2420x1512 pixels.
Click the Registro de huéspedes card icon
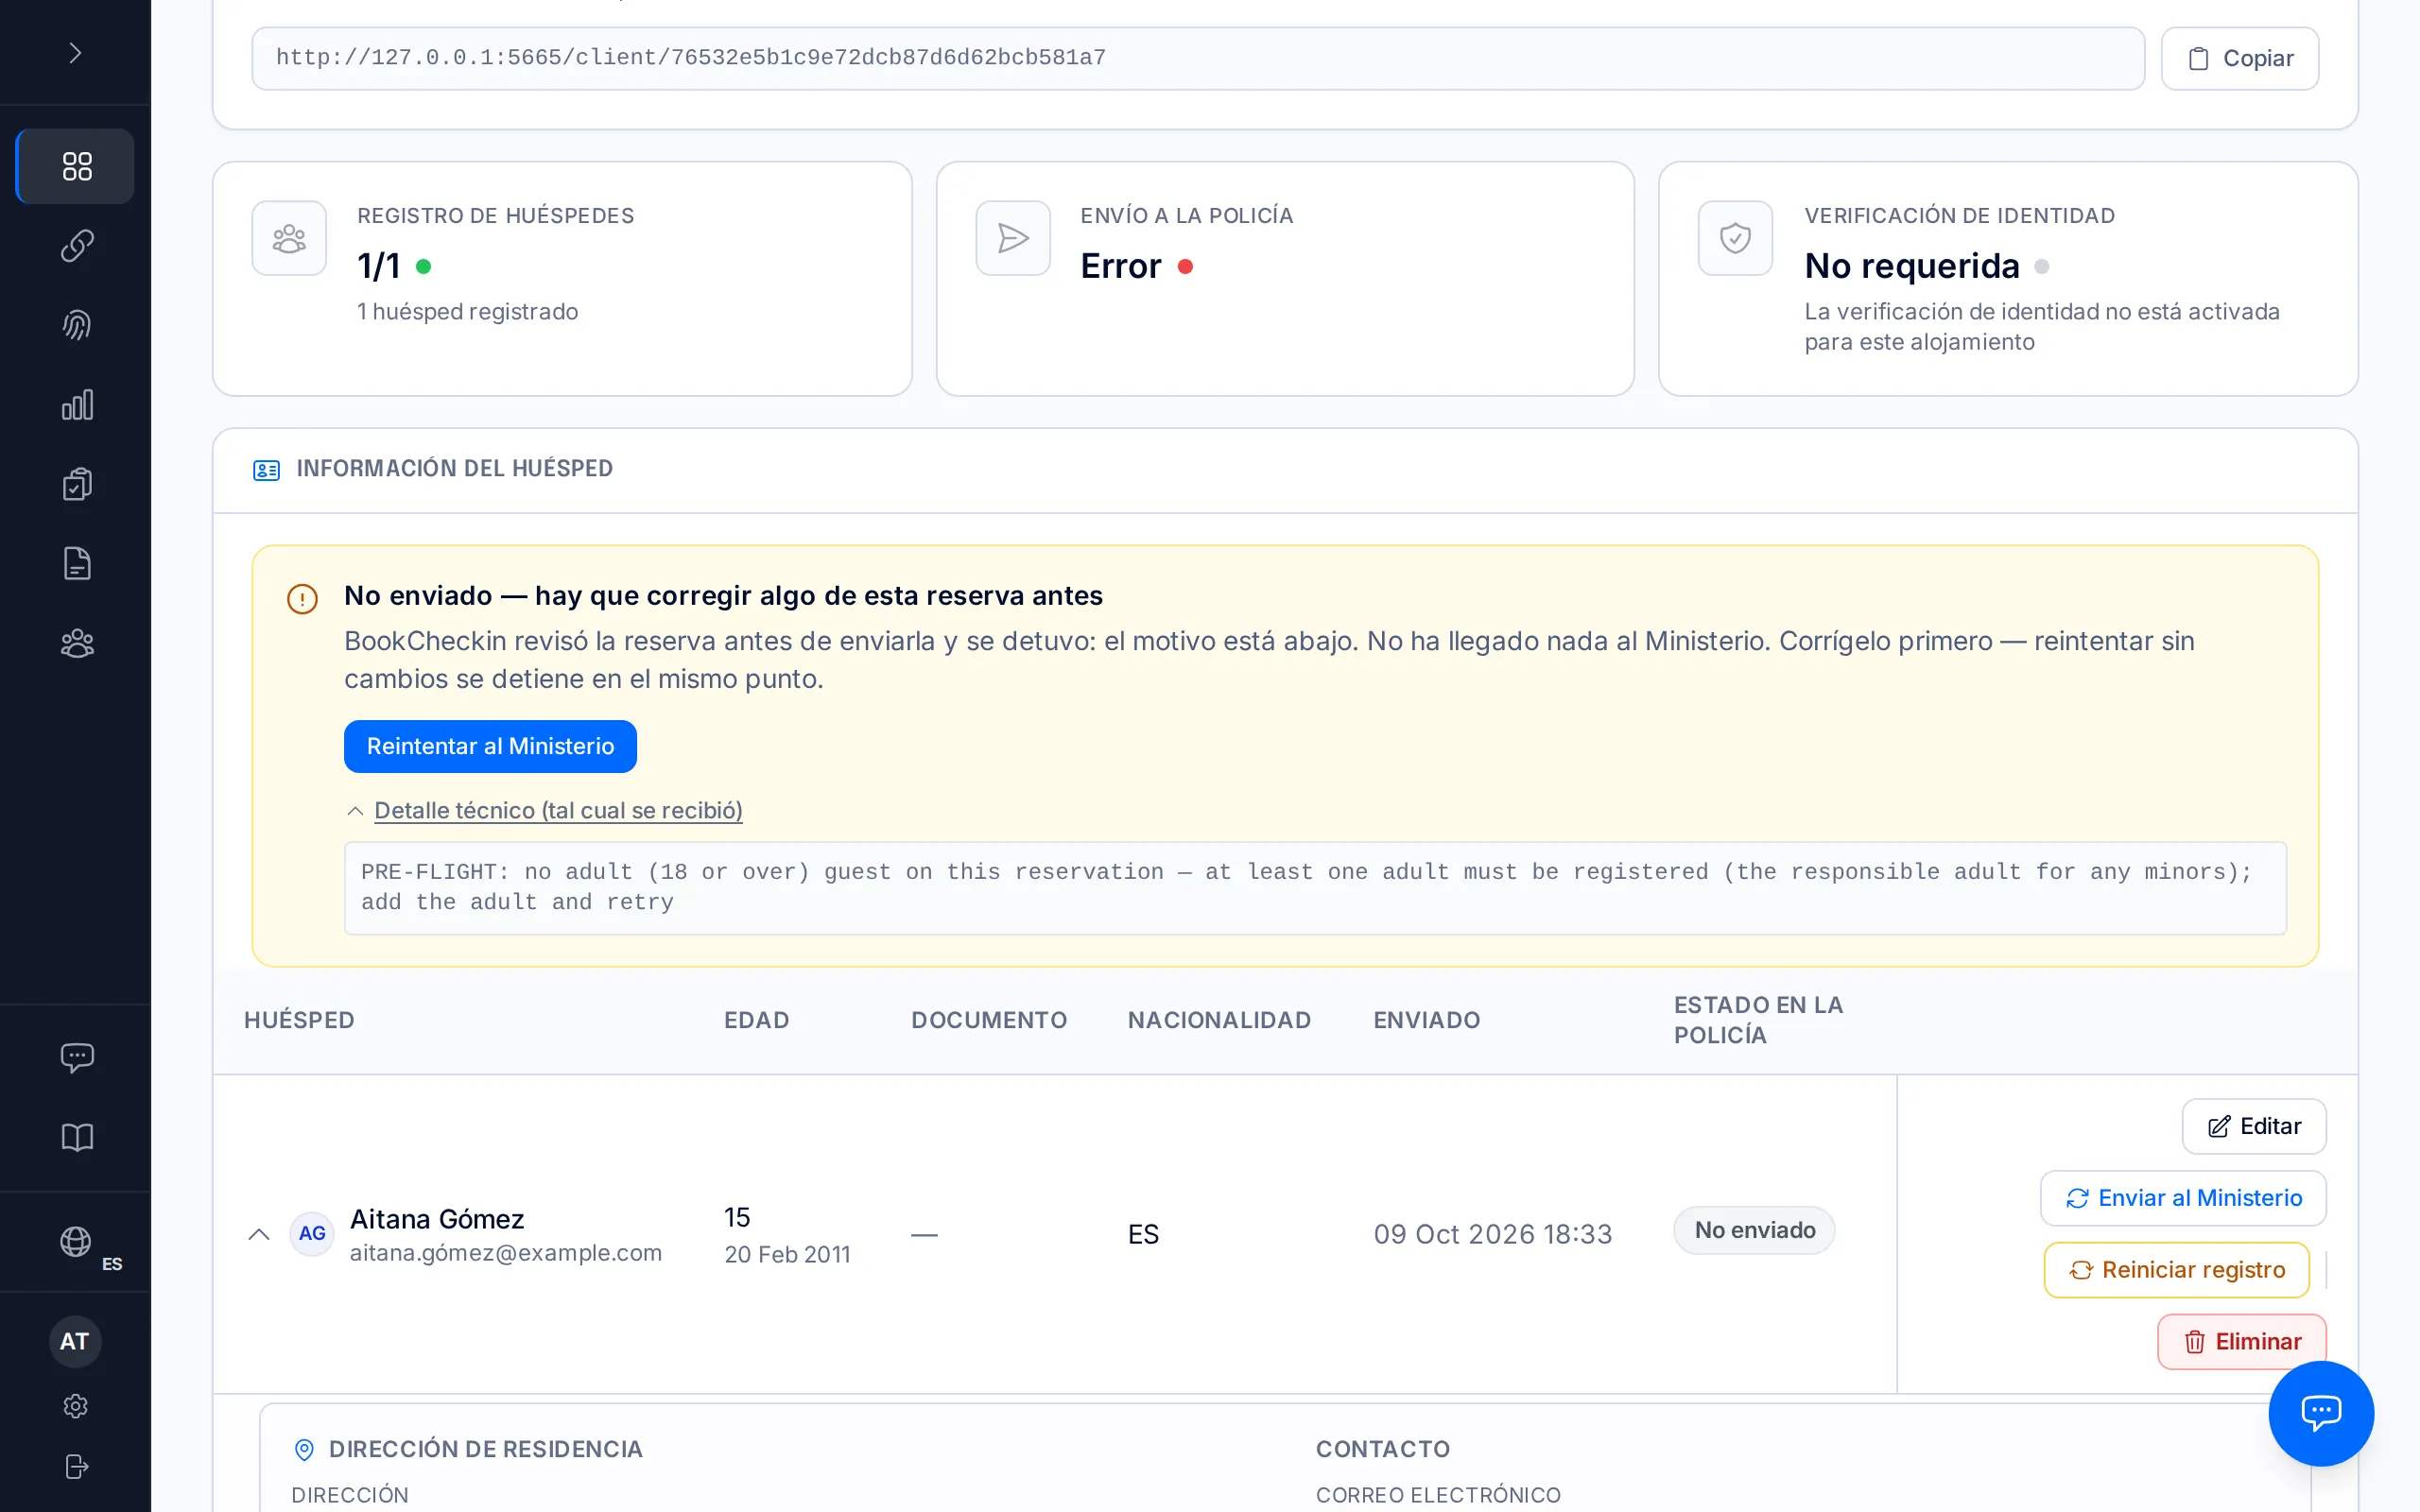pyautogui.click(x=289, y=238)
